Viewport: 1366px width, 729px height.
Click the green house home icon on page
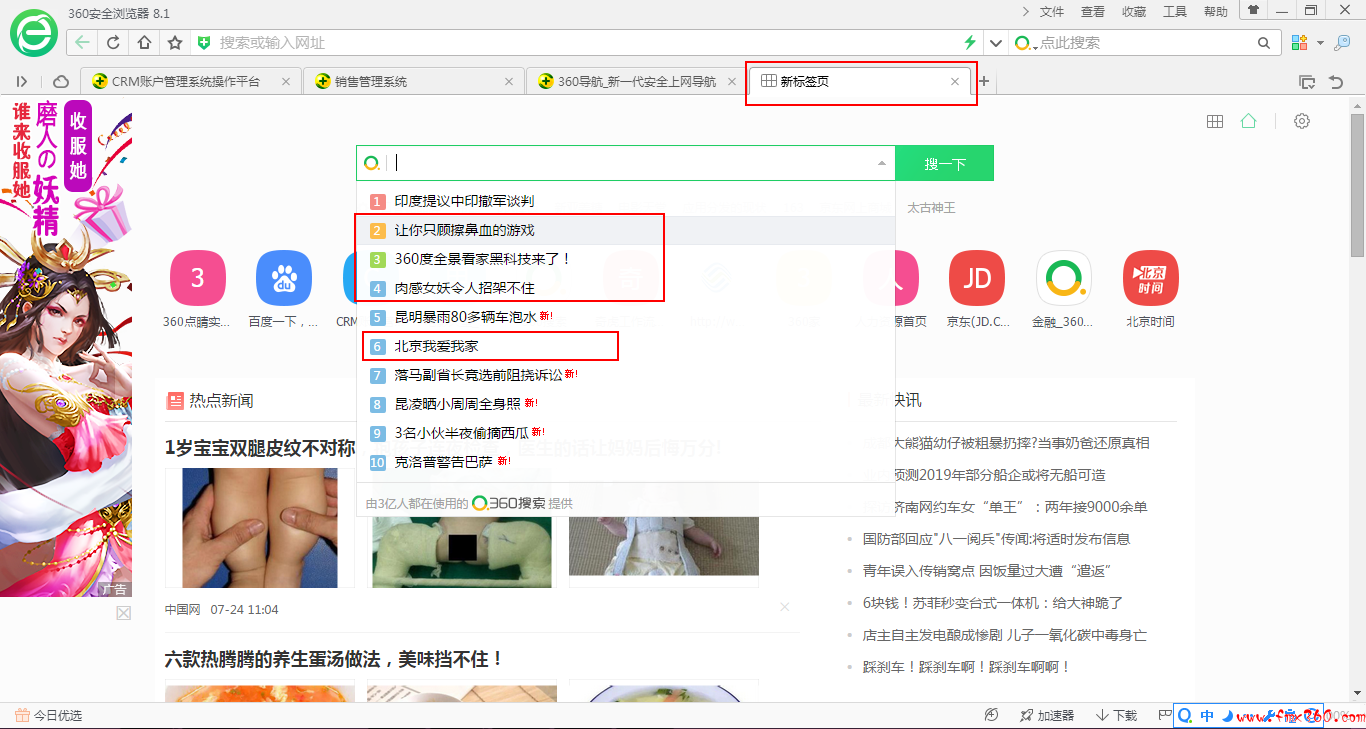[x=1248, y=121]
